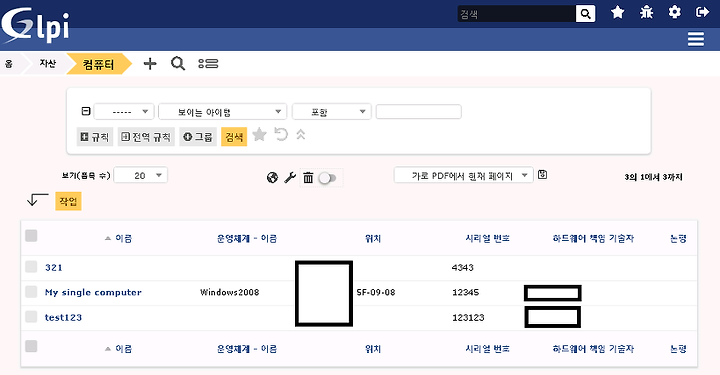Open the '포함' search type dropdown

click(332, 112)
